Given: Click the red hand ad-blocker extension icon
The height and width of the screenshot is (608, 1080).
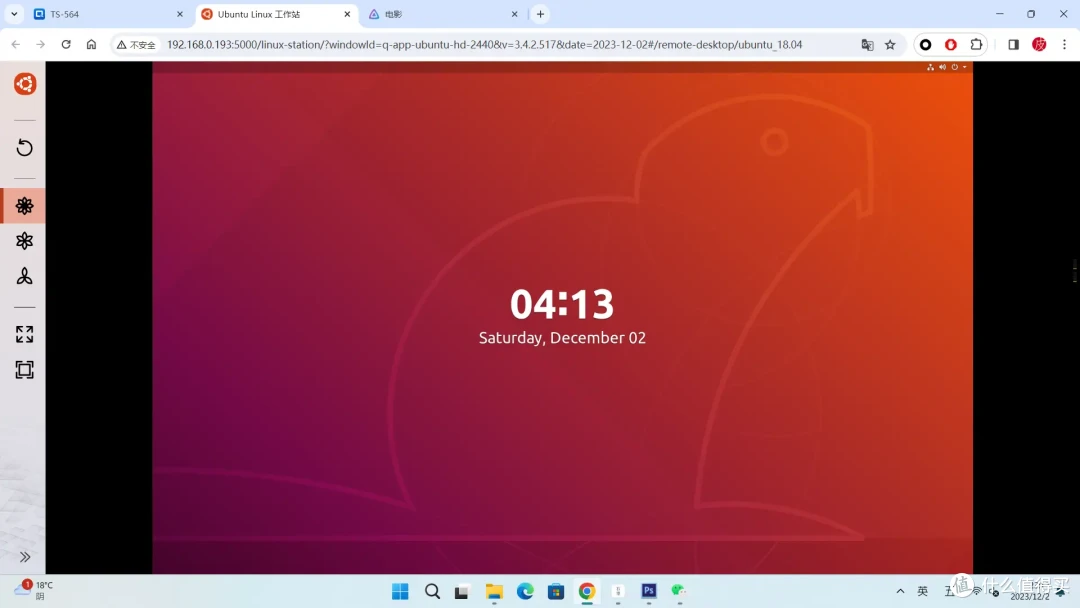Looking at the screenshot, I should click(x=951, y=45).
